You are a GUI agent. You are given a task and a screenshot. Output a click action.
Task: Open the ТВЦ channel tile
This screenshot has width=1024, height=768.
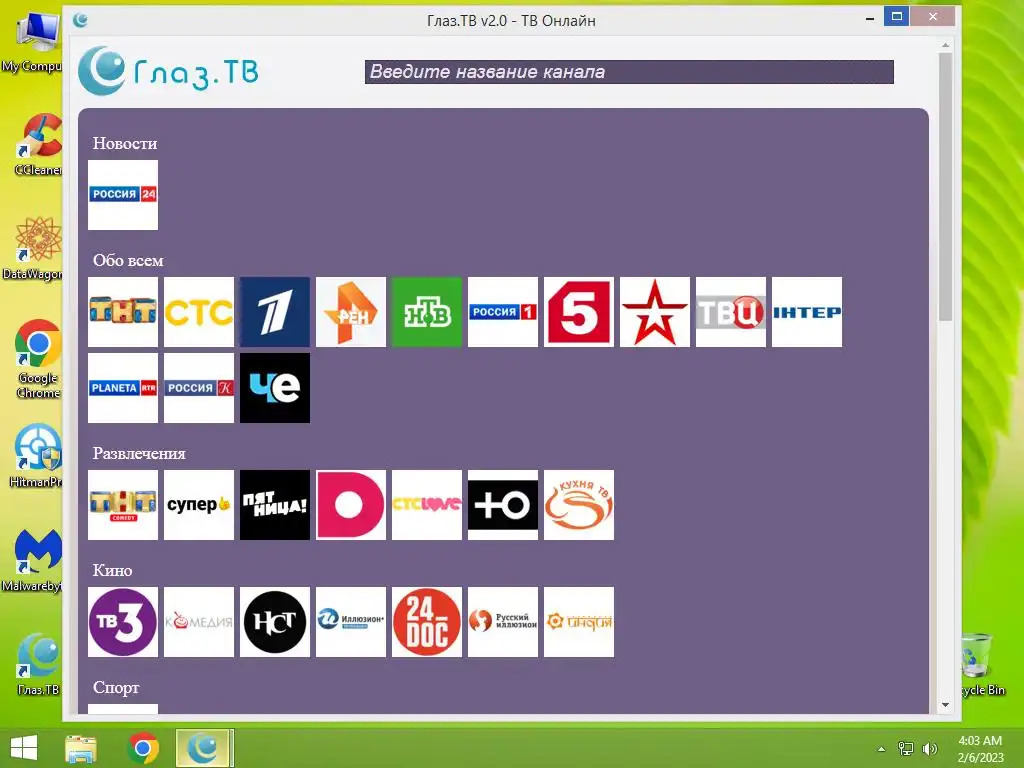[x=731, y=312]
